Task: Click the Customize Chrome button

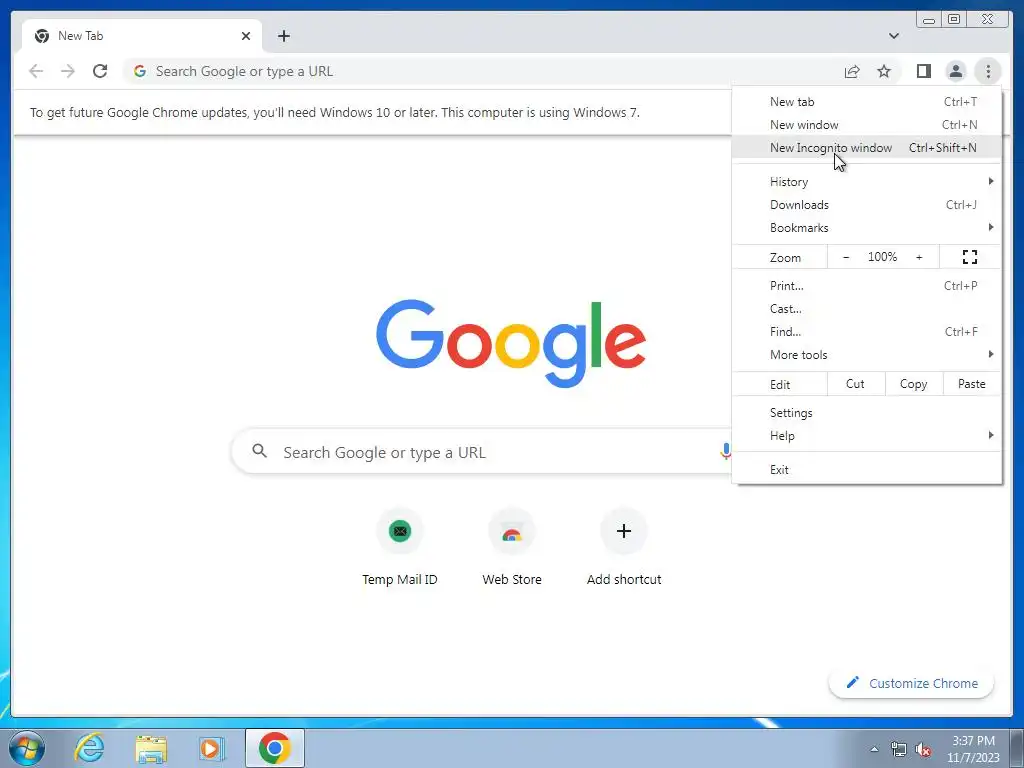Action: (912, 683)
